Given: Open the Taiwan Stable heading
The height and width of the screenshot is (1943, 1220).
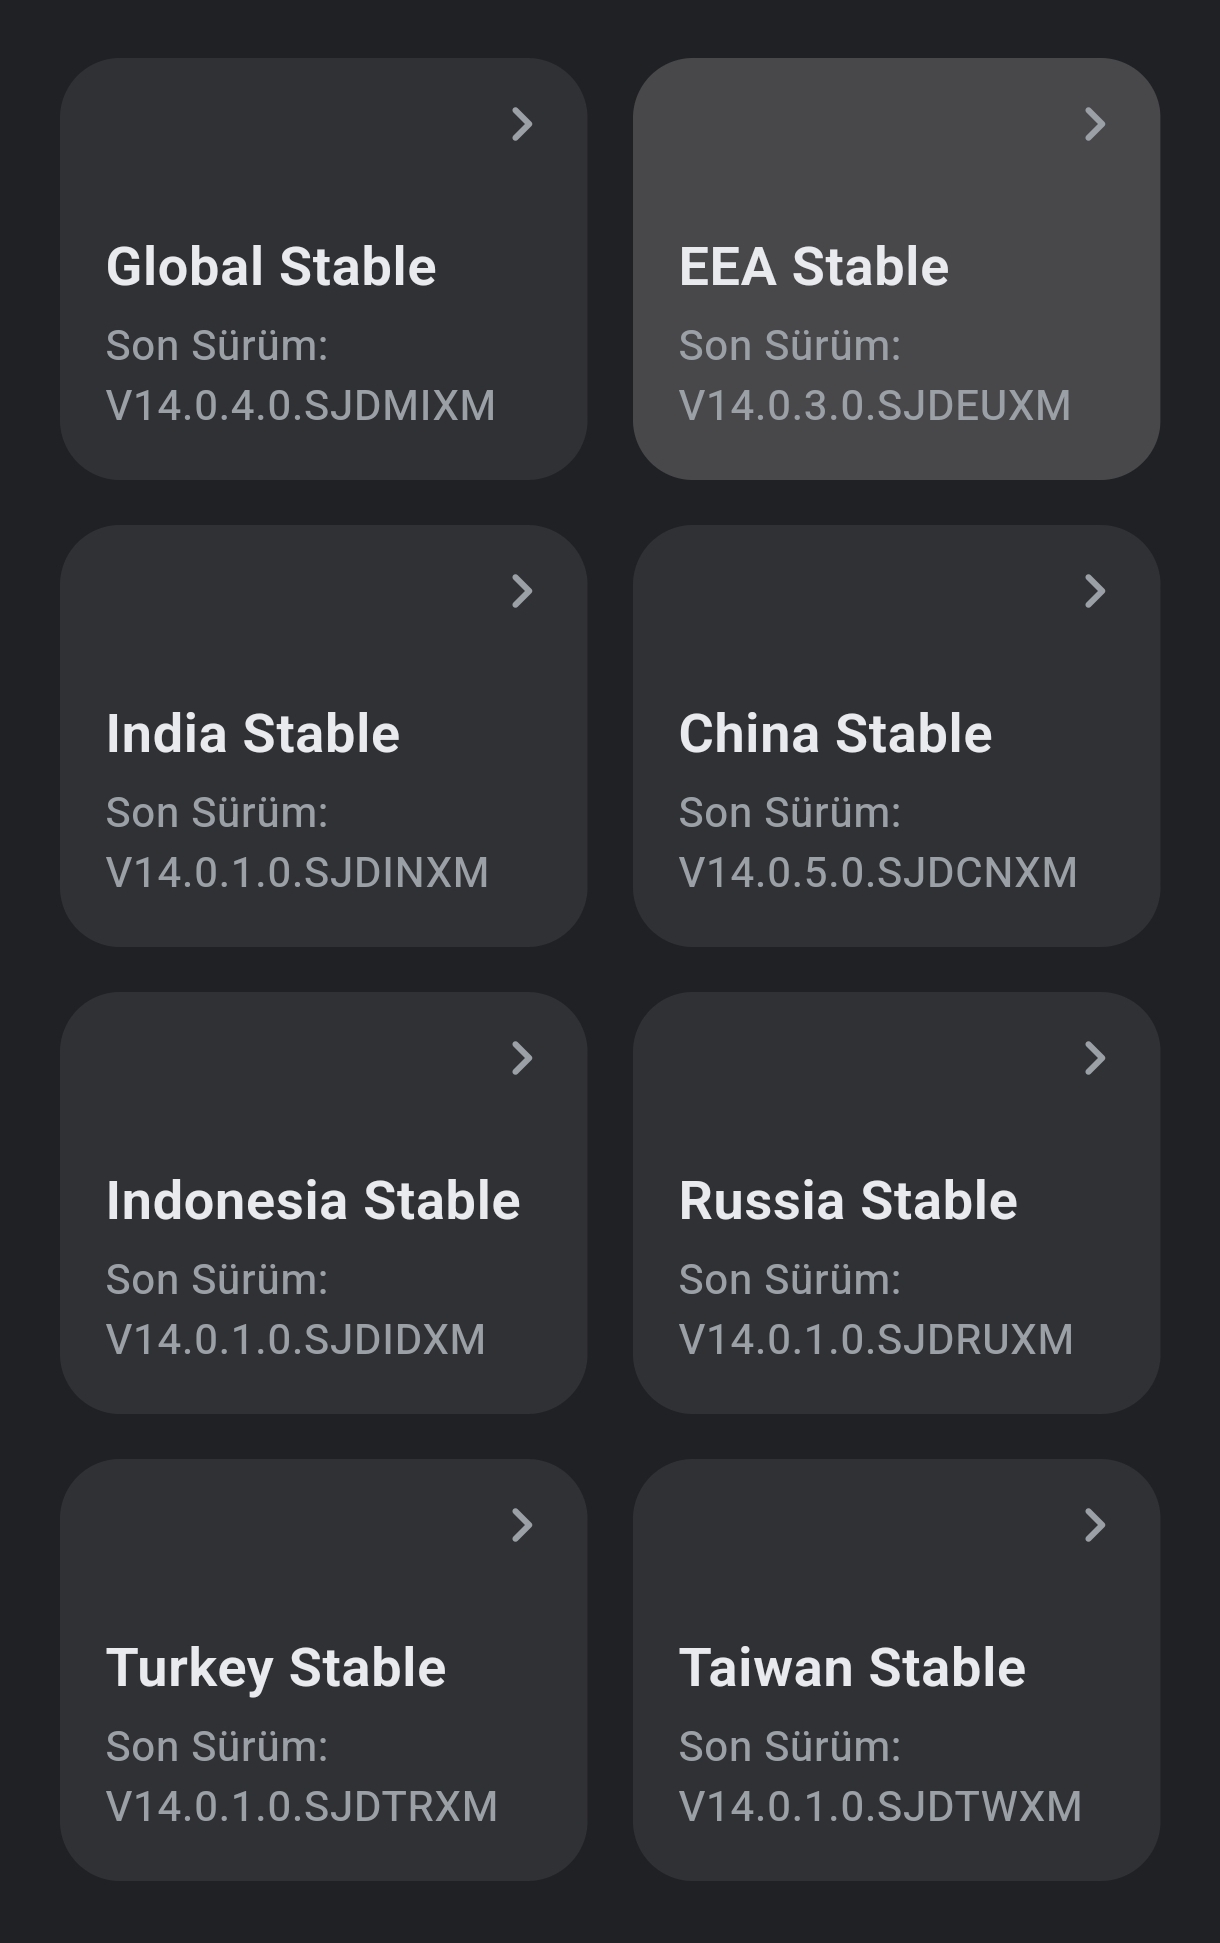Looking at the screenshot, I should tap(852, 1668).
